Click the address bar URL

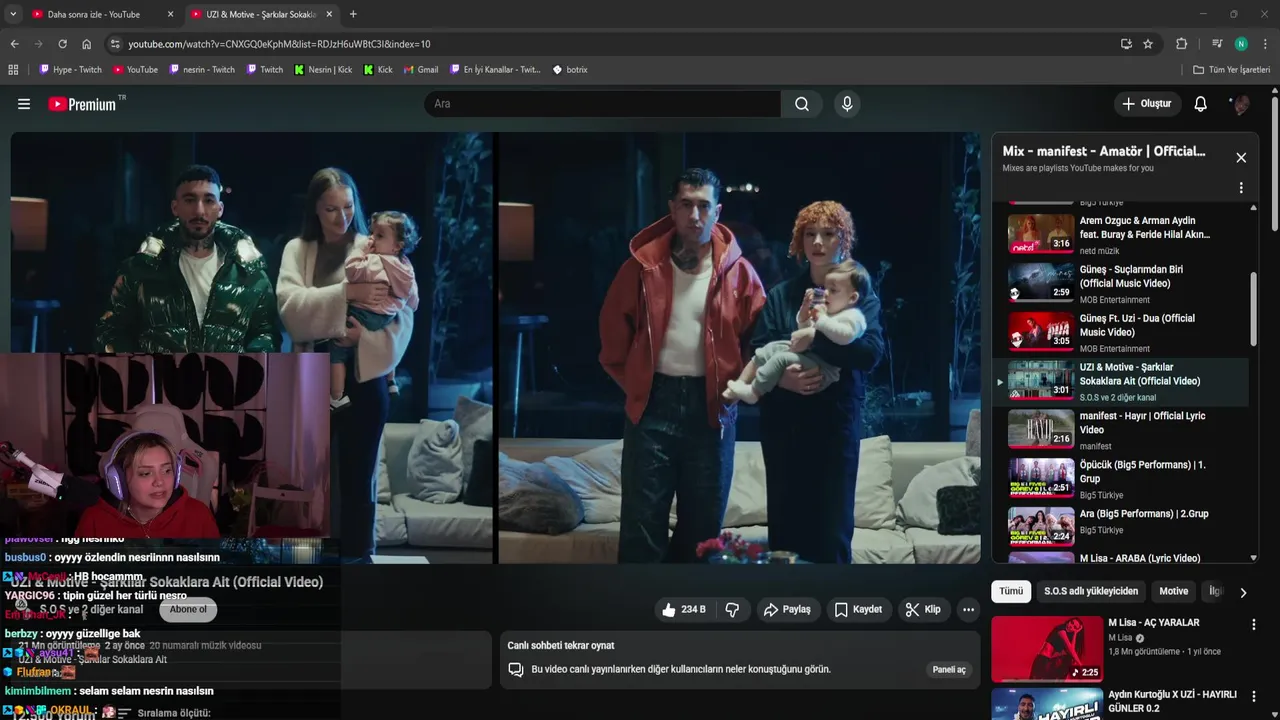[279, 44]
